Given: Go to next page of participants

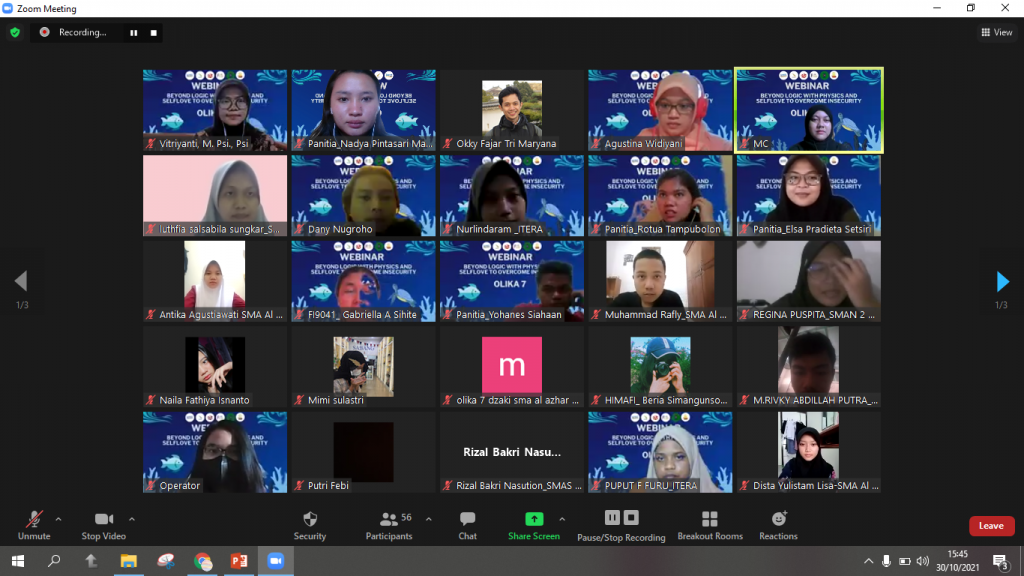Looking at the screenshot, I should [x=1002, y=282].
